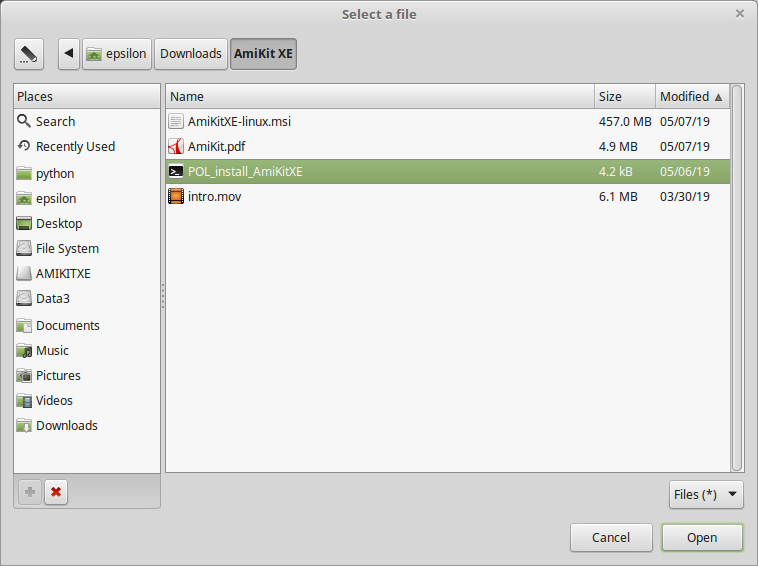Click the AMIKITXE removable drive icon
Image resolution: width=758 pixels, height=566 pixels.
(x=24, y=274)
